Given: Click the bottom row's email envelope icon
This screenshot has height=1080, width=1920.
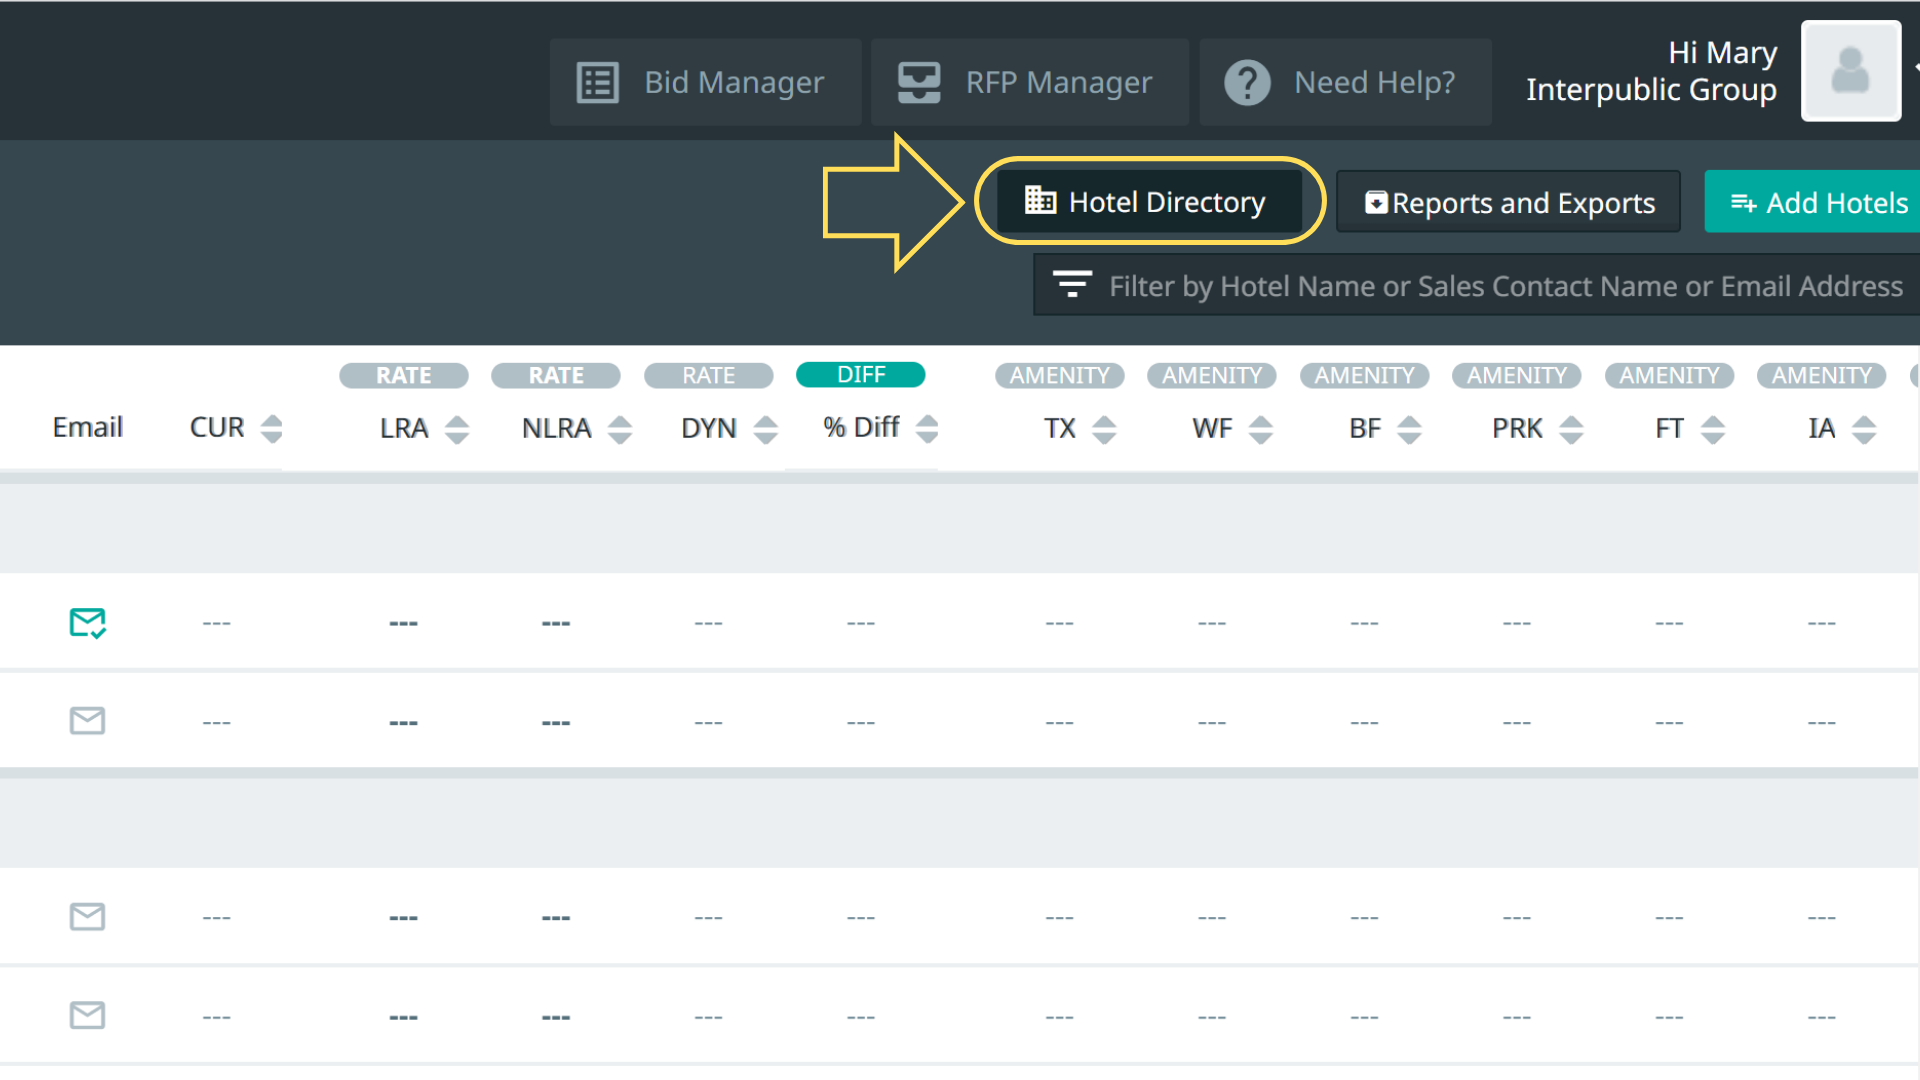Looking at the screenshot, I should coord(87,1015).
